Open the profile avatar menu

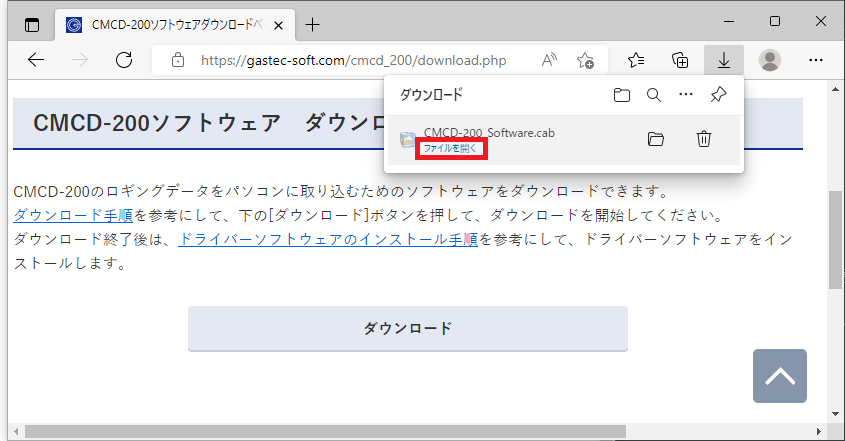click(770, 60)
